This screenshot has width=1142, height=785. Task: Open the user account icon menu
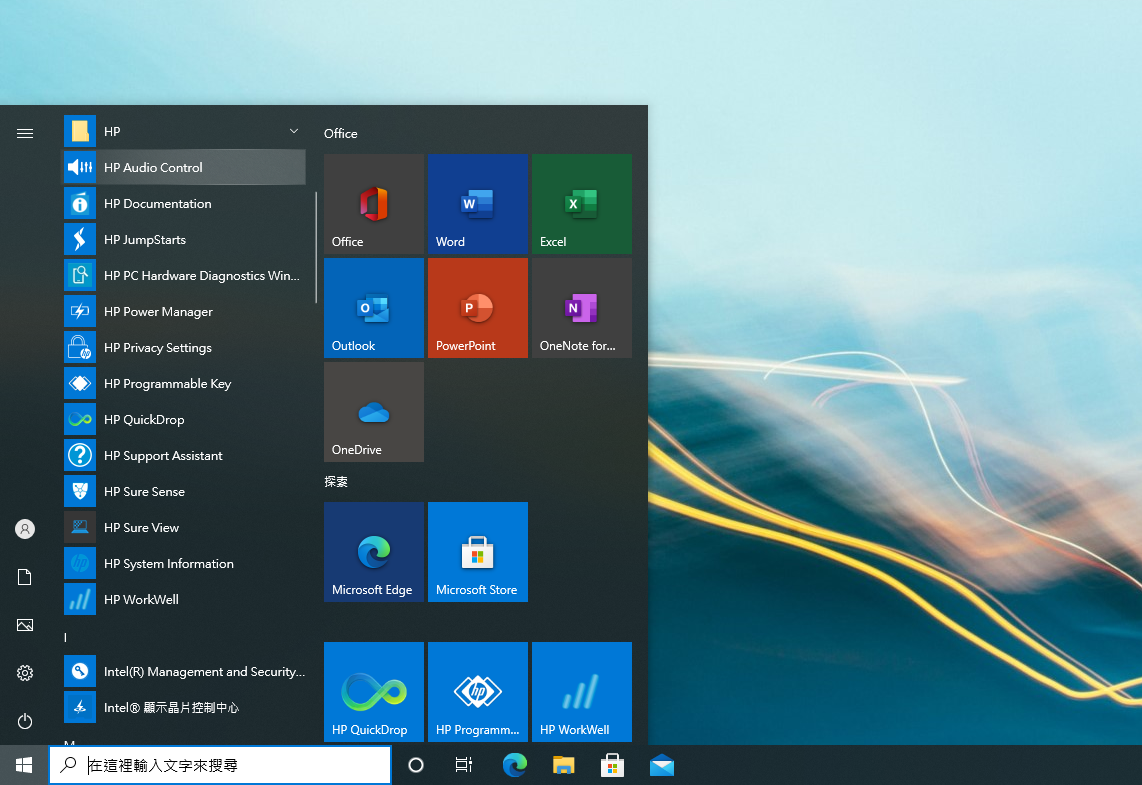click(x=25, y=529)
